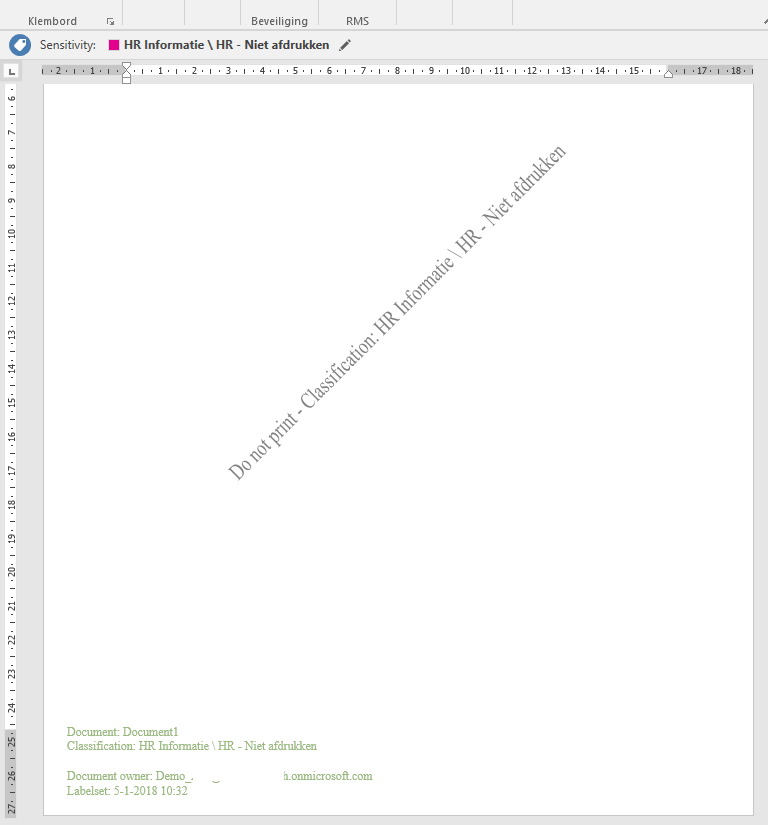Screen dimensions: 768x825
Task: Click the RMS group label
Action: point(357,21)
